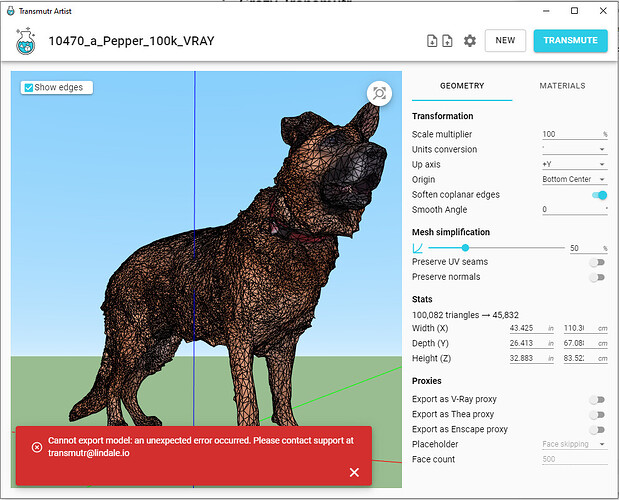The height and width of the screenshot is (500, 619).
Task: Click the mesh simplification curve icon
Action: click(417, 248)
